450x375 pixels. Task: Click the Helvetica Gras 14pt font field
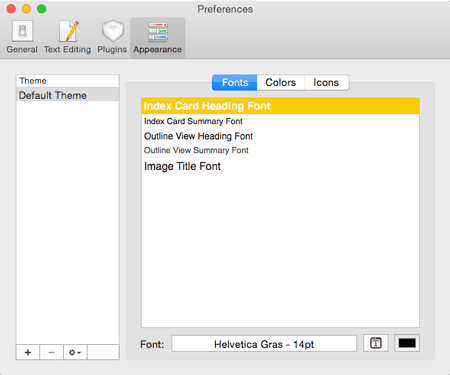point(264,344)
